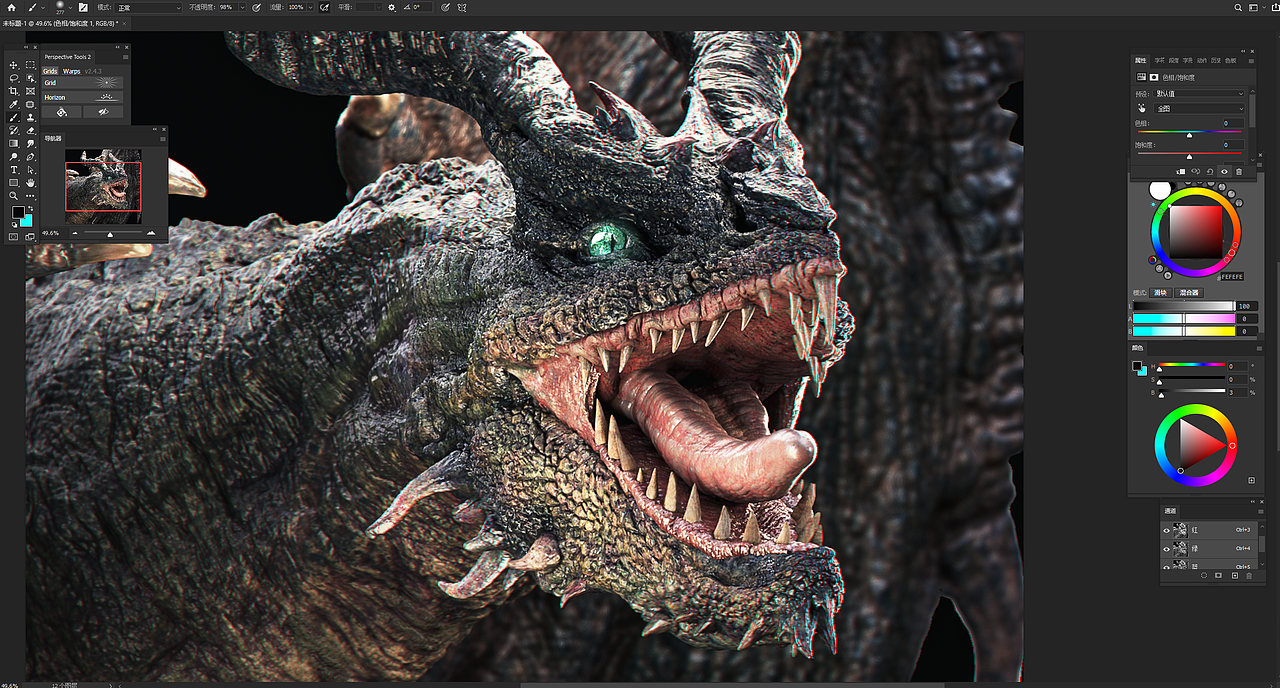Select the Hand tool
This screenshot has width=1280, height=688.
pyautogui.click(x=30, y=182)
